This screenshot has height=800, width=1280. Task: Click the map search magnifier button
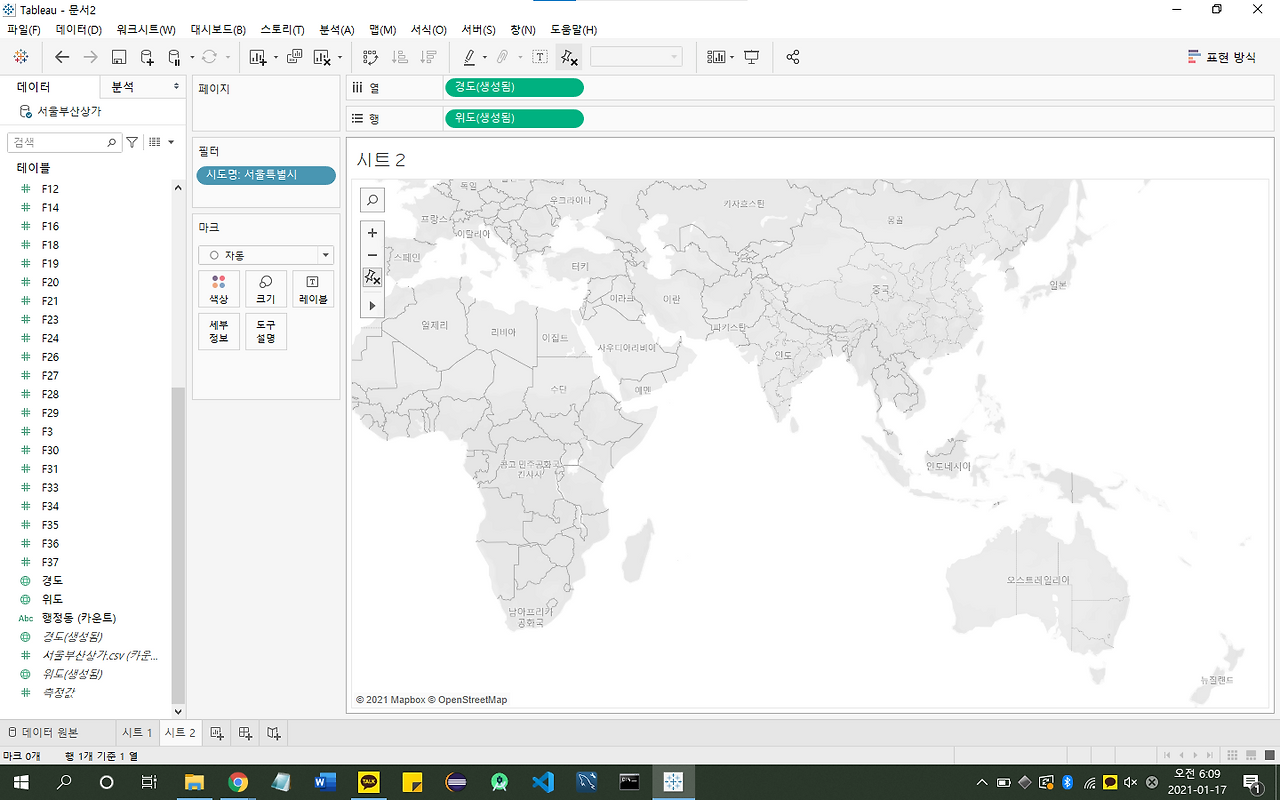click(372, 200)
